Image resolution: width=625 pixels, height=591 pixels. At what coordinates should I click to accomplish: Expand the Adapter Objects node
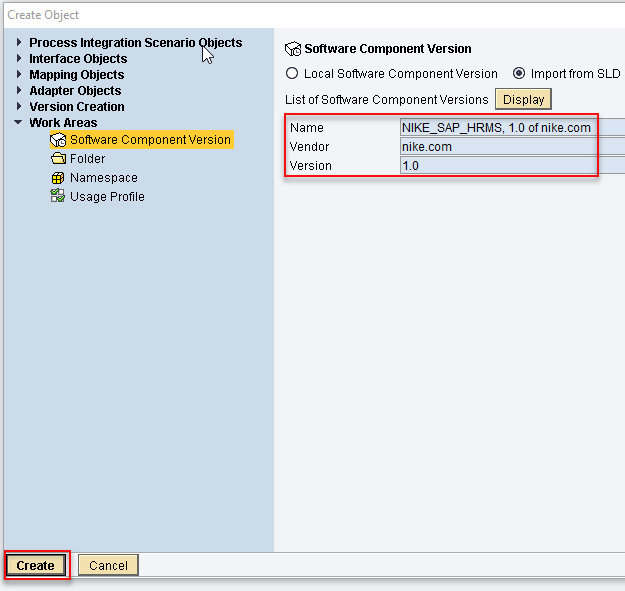click(19, 90)
